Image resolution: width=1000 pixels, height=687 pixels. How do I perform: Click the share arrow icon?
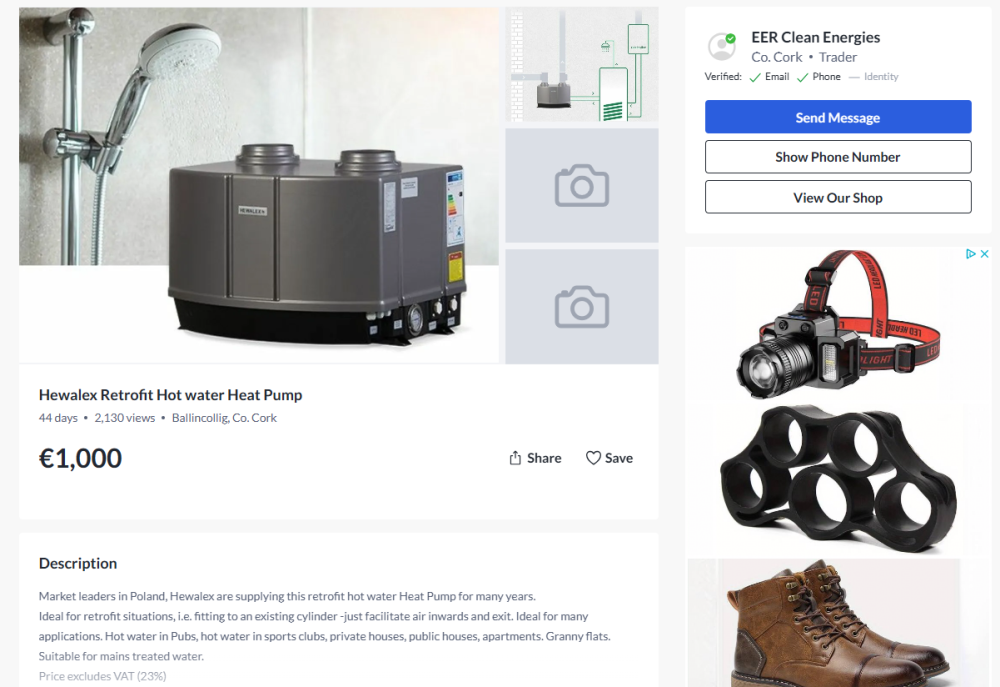pyautogui.click(x=515, y=458)
